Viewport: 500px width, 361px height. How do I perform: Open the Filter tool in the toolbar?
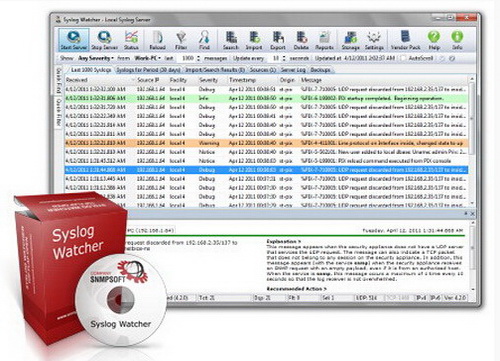point(181,40)
